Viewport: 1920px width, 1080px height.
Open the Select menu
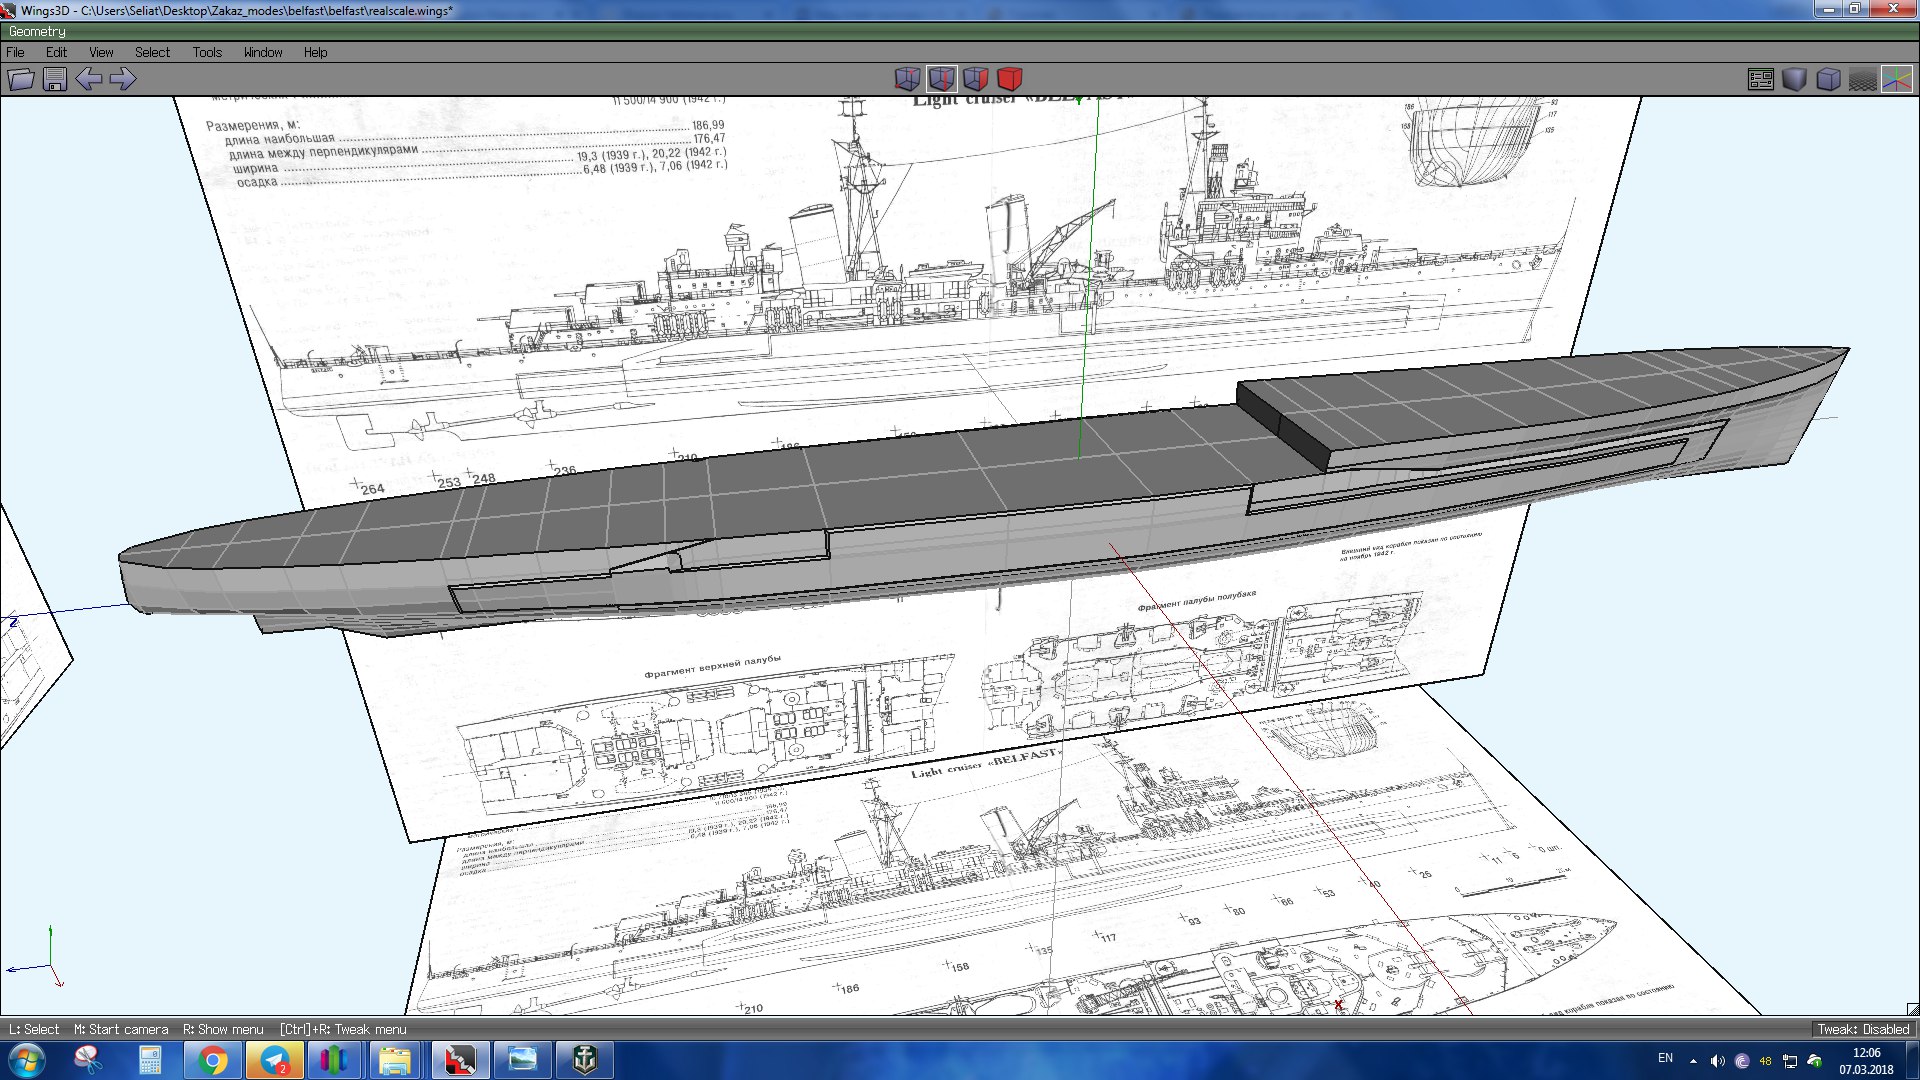(x=152, y=52)
